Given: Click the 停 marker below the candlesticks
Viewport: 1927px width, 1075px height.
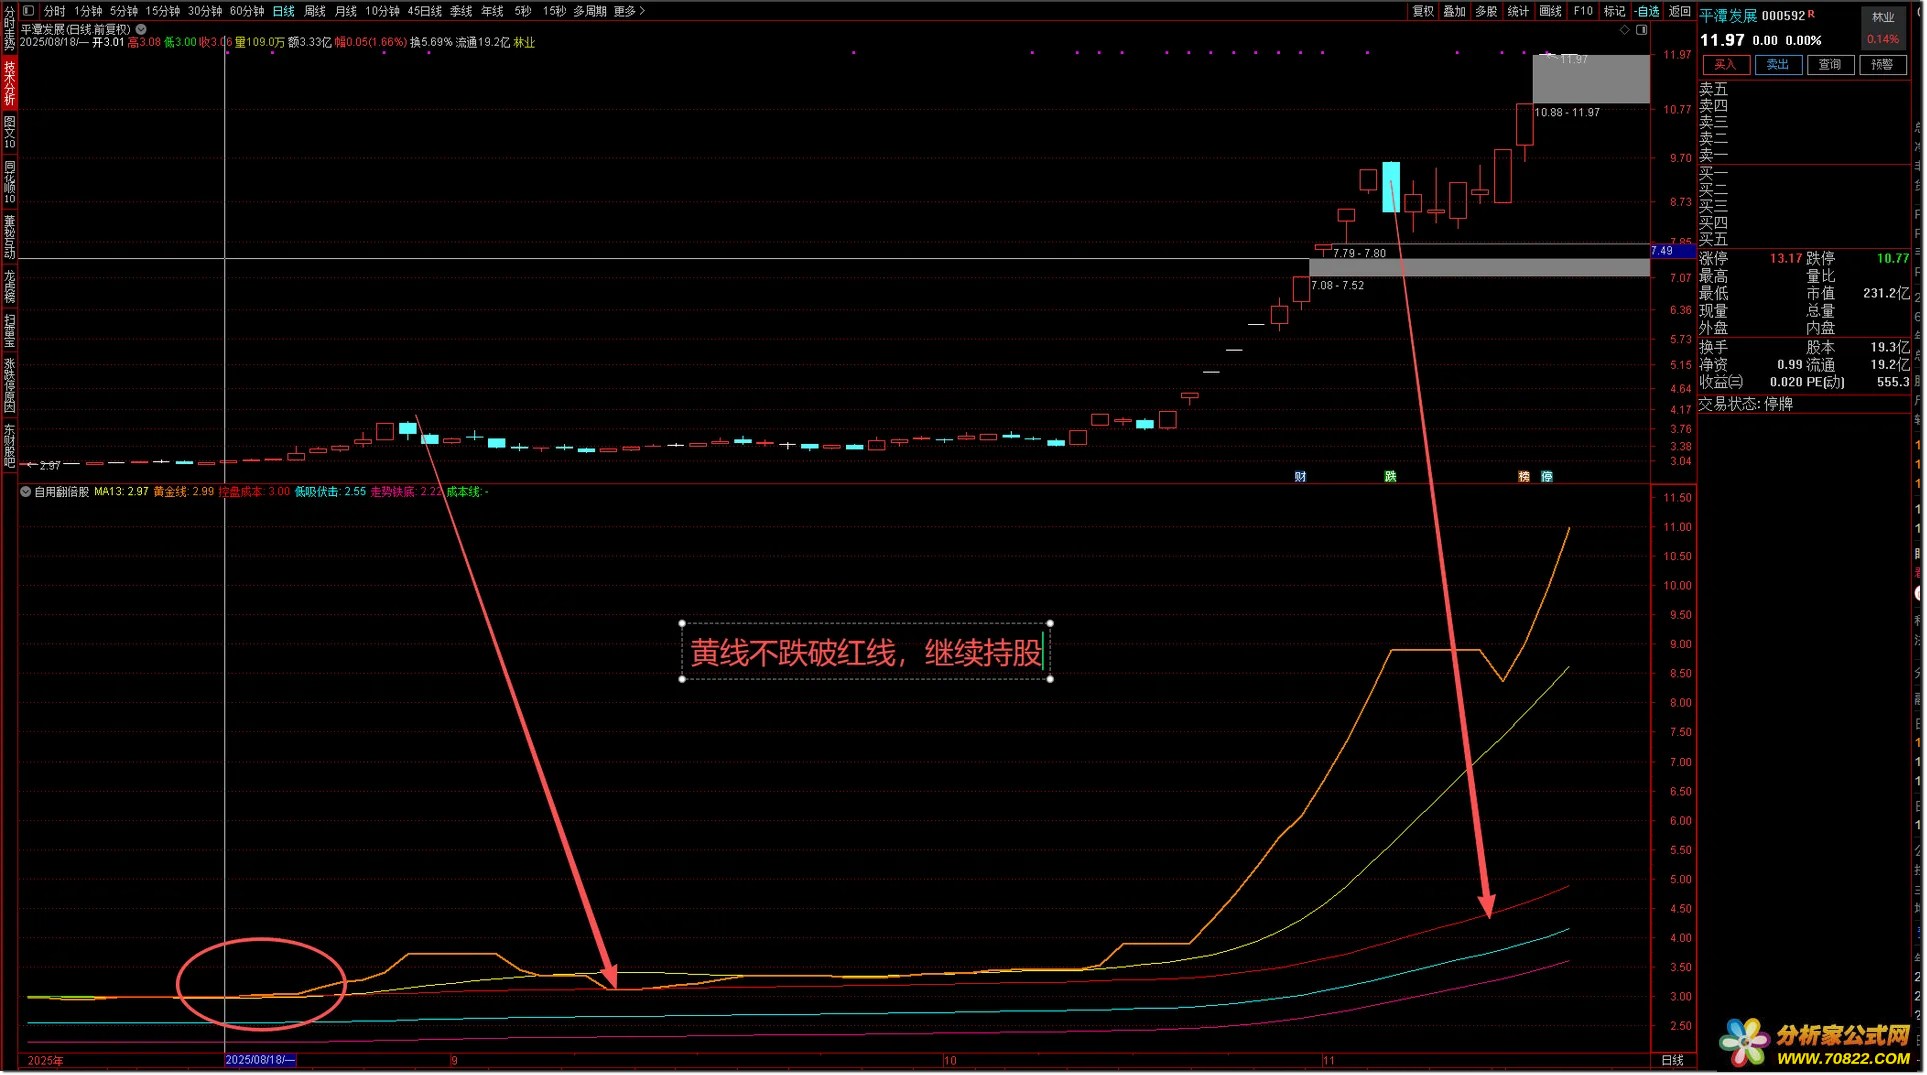Looking at the screenshot, I should [x=1547, y=477].
